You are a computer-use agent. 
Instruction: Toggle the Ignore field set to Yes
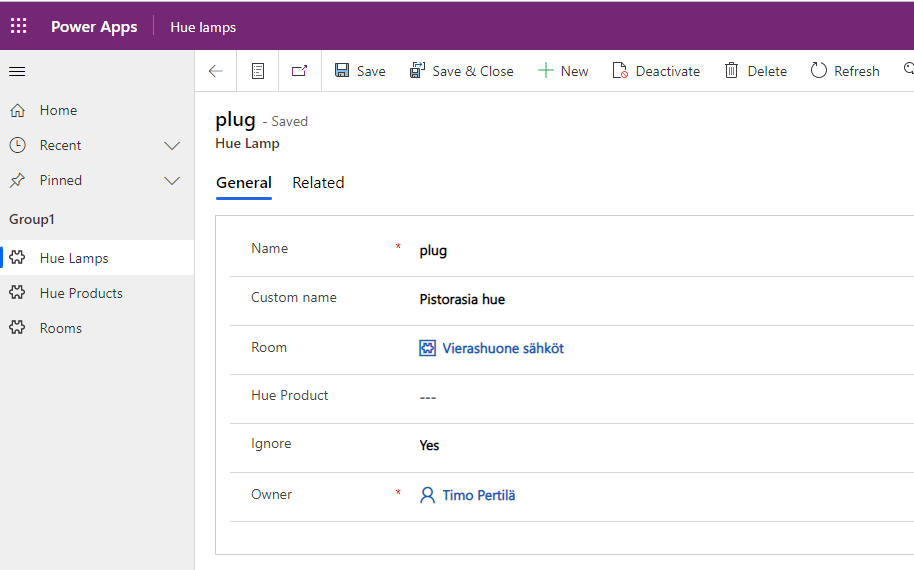[x=430, y=446]
